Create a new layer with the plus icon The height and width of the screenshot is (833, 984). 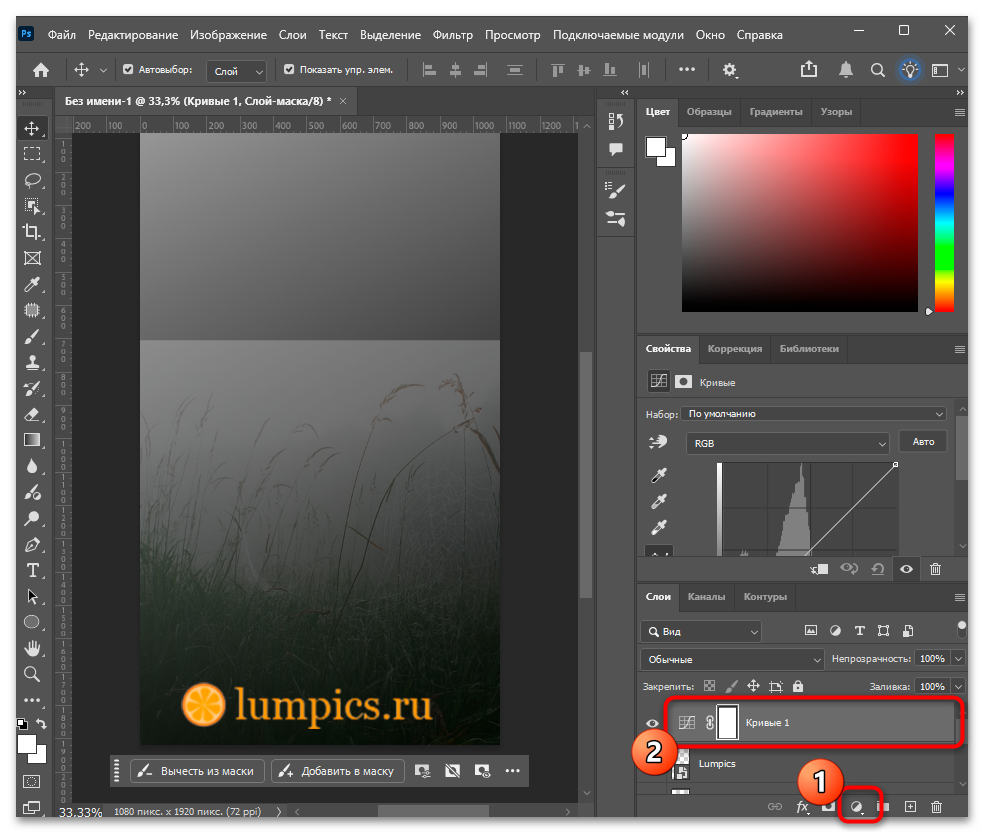(x=910, y=807)
